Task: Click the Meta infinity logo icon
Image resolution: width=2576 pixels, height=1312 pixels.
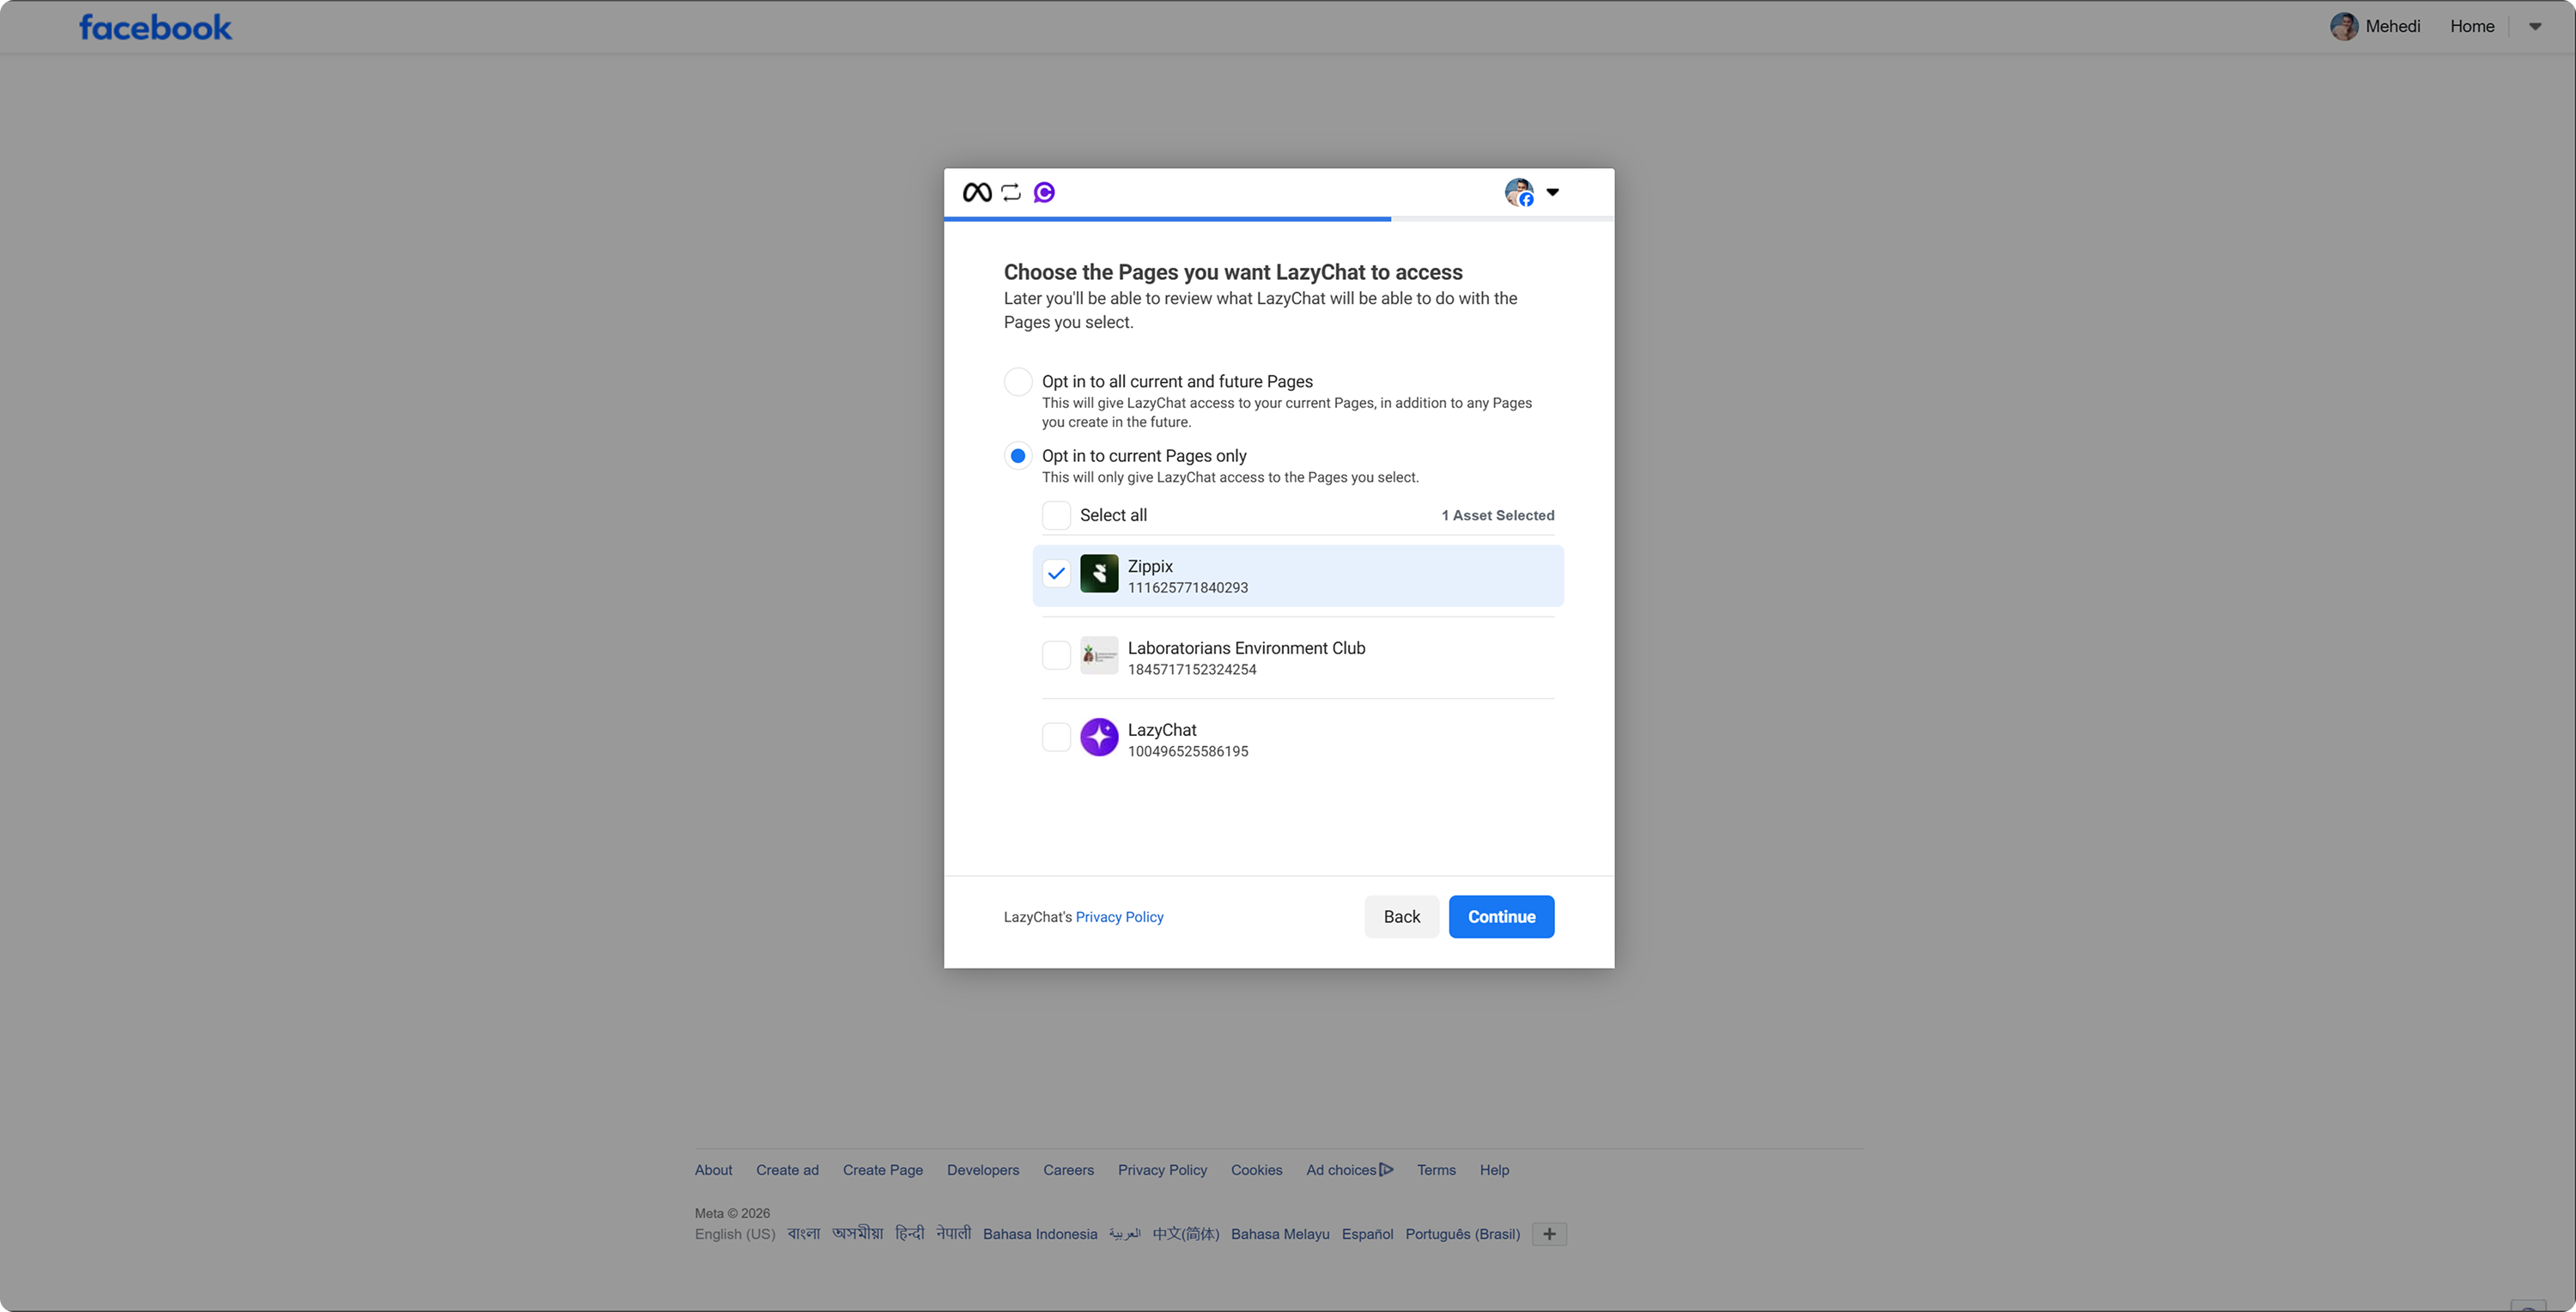Action: pyautogui.click(x=976, y=192)
